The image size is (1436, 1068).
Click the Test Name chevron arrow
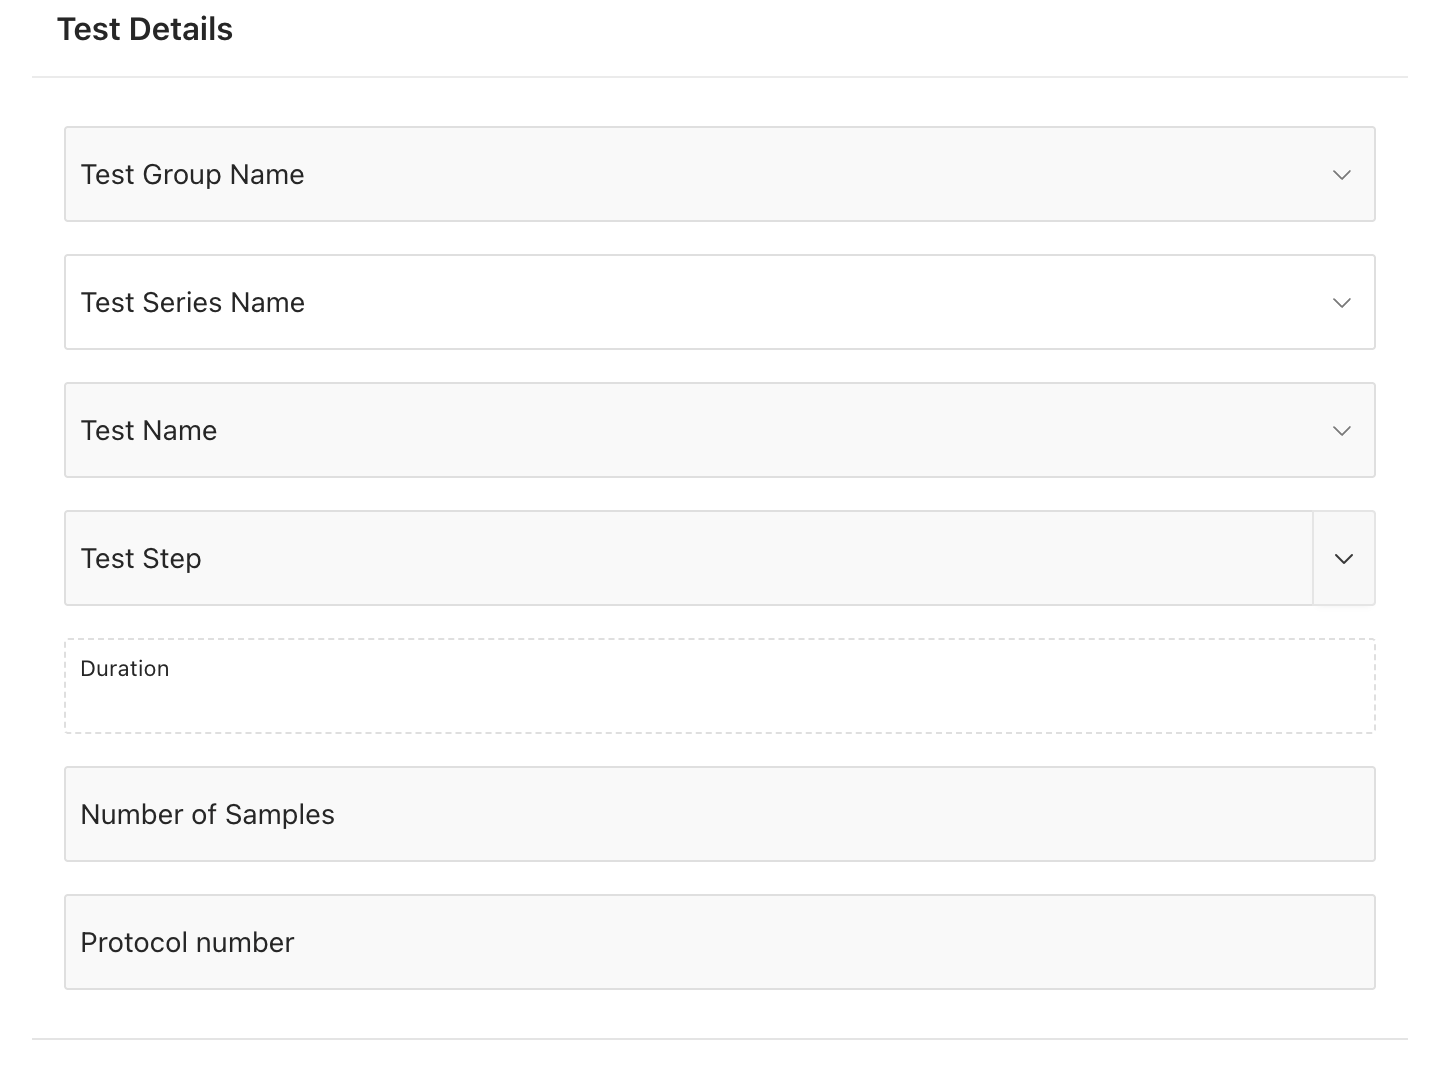(1342, 431)
